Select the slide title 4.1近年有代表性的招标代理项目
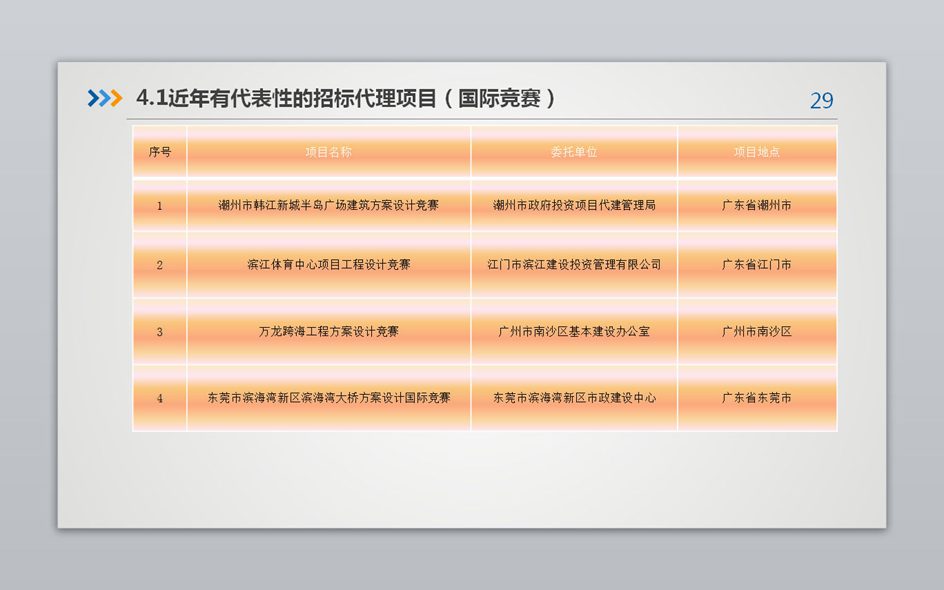The width and height of the screenshot is (944, 590). pyautogui.click(x=345, y=98)
